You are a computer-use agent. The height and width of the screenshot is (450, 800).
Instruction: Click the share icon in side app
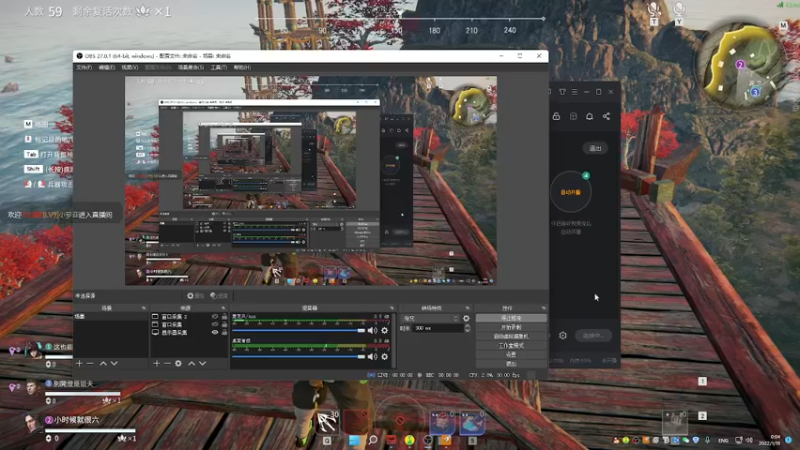click(606, 116)
